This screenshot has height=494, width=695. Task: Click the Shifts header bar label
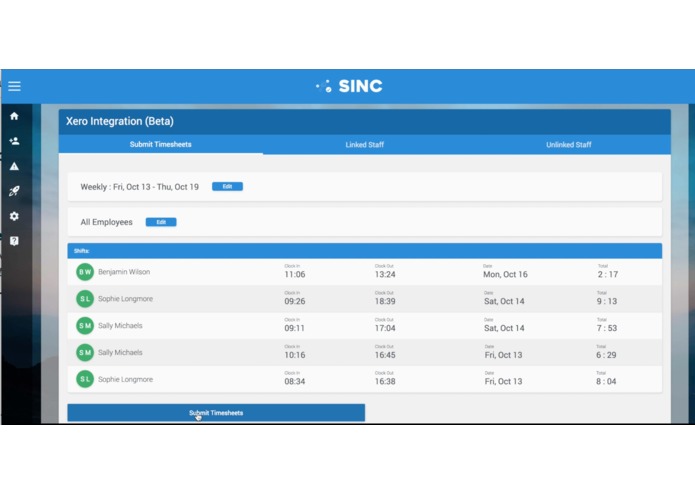[82, 251]
